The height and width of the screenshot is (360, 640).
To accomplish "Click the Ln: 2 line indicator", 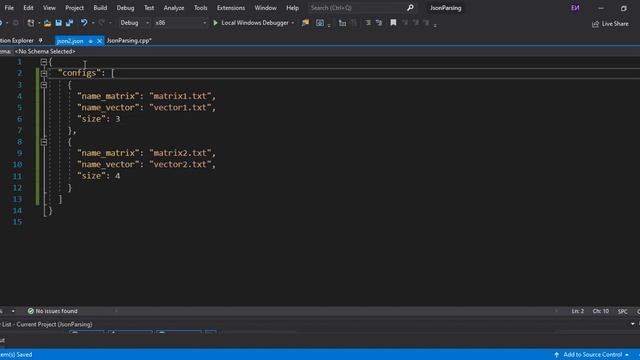I will coord(578,311).
